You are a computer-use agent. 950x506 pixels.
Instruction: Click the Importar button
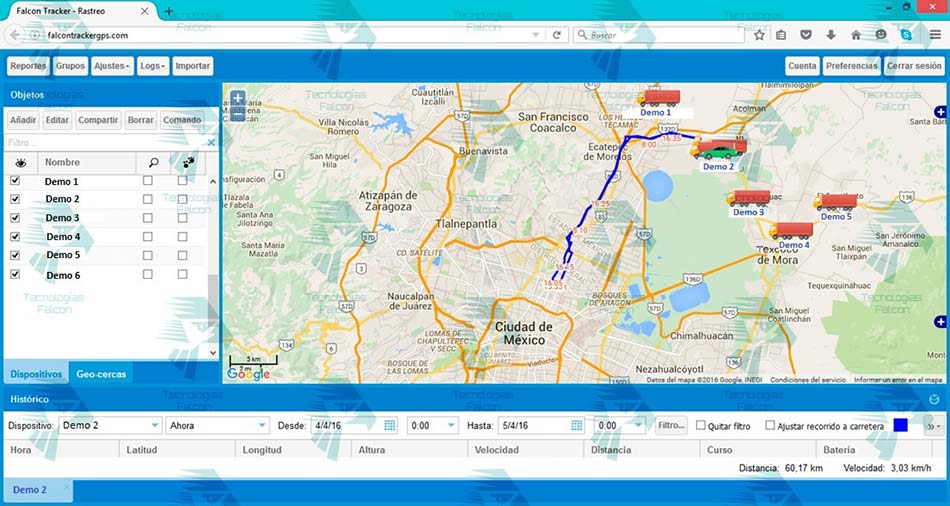[x=193, y=66]
